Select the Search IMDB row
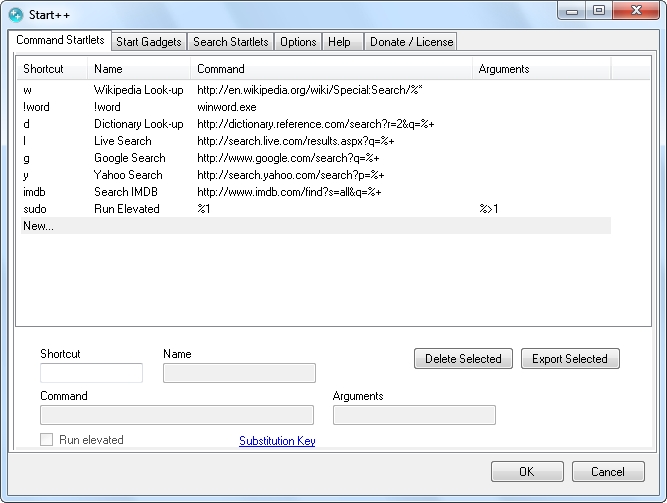Viewport: 667px width, 503px height. 126,192
